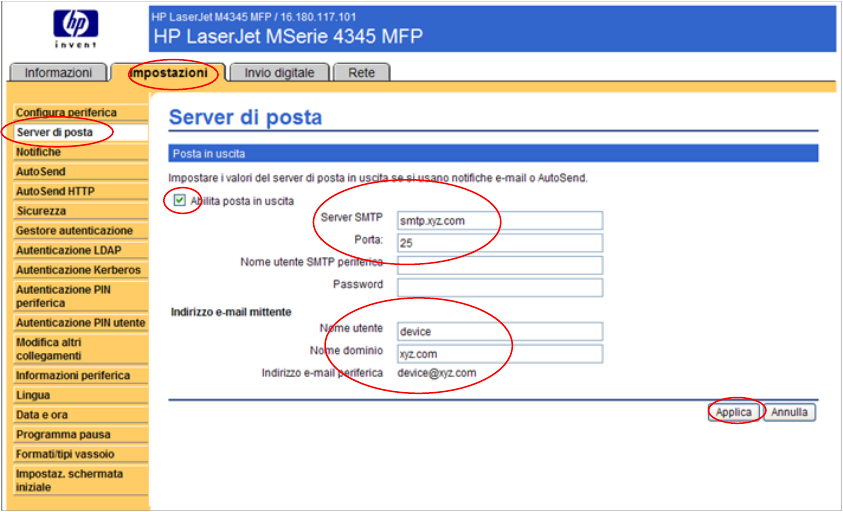843x512 pixels.
Task: Click the HP LaserJet MSerie 4345 MFP title
Action: coord(288,36)
